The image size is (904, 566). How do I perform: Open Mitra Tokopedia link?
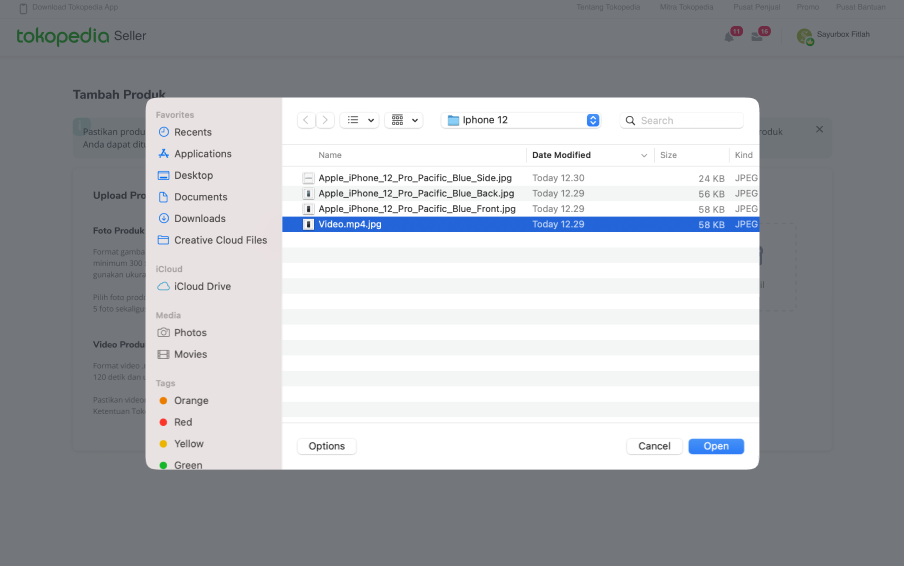(686, 7)
